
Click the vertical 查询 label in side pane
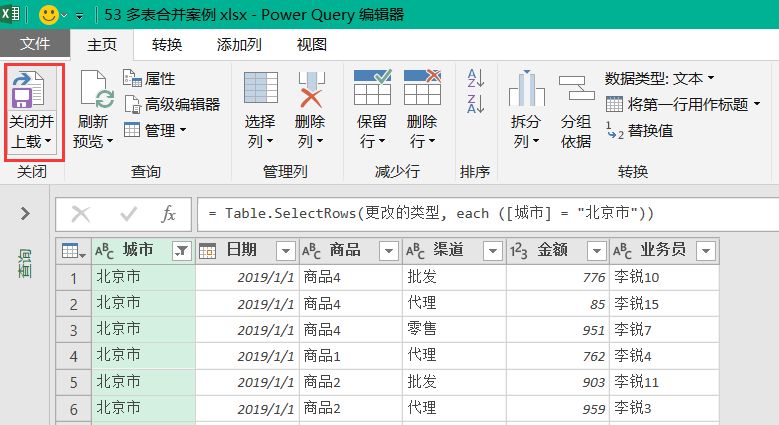[25, 263]
